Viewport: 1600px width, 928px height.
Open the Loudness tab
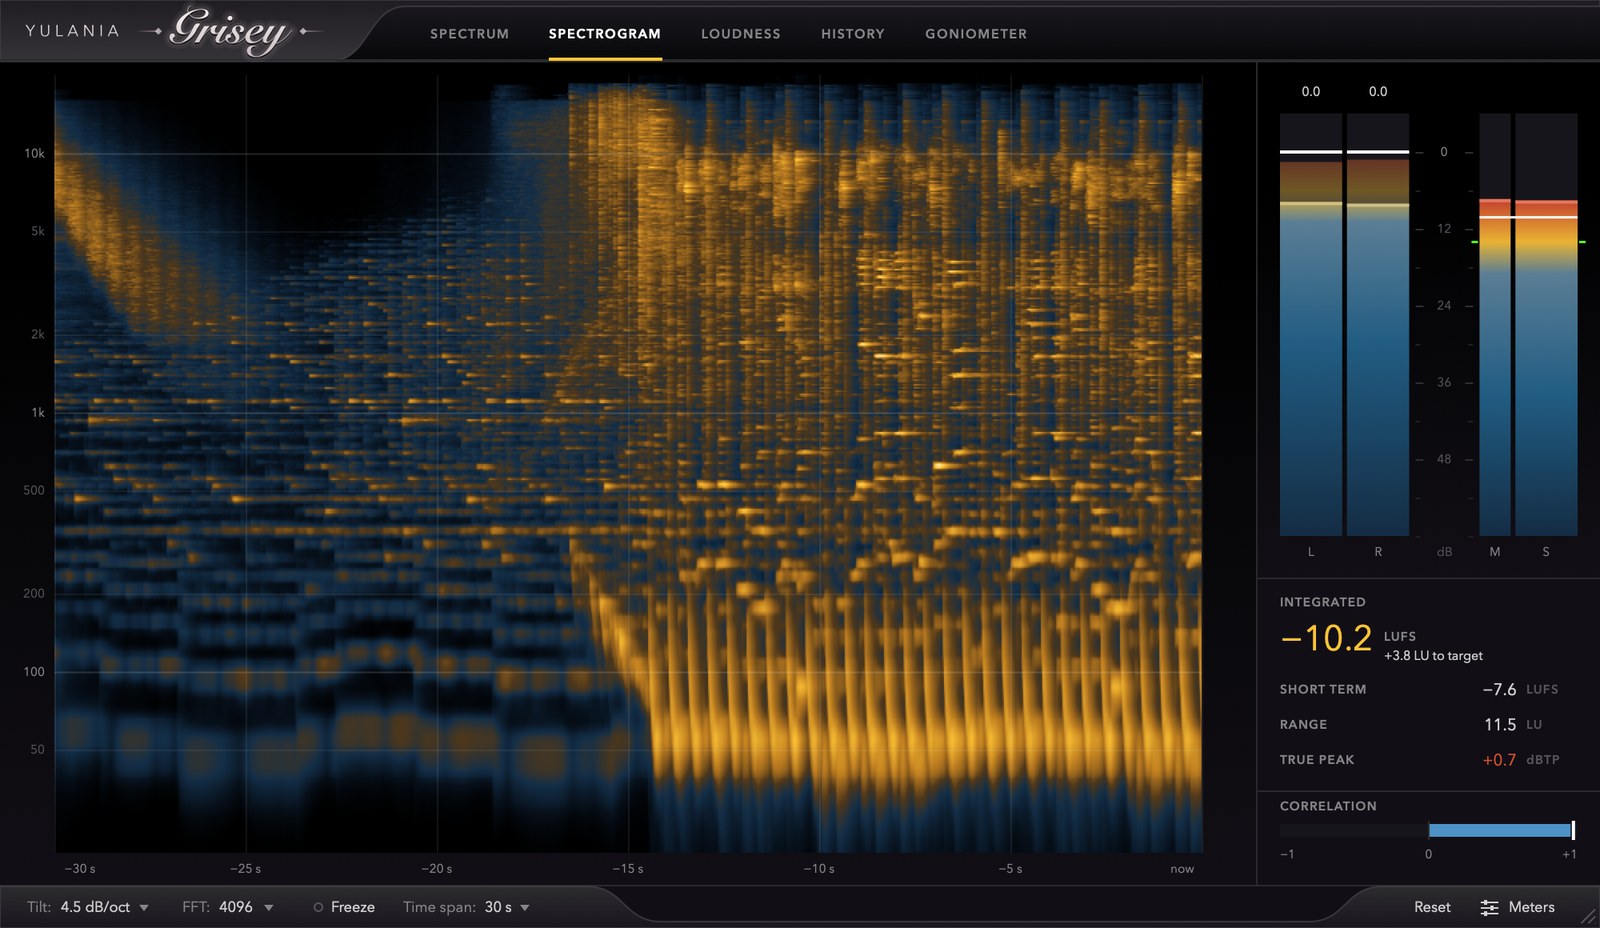point(741,34)
